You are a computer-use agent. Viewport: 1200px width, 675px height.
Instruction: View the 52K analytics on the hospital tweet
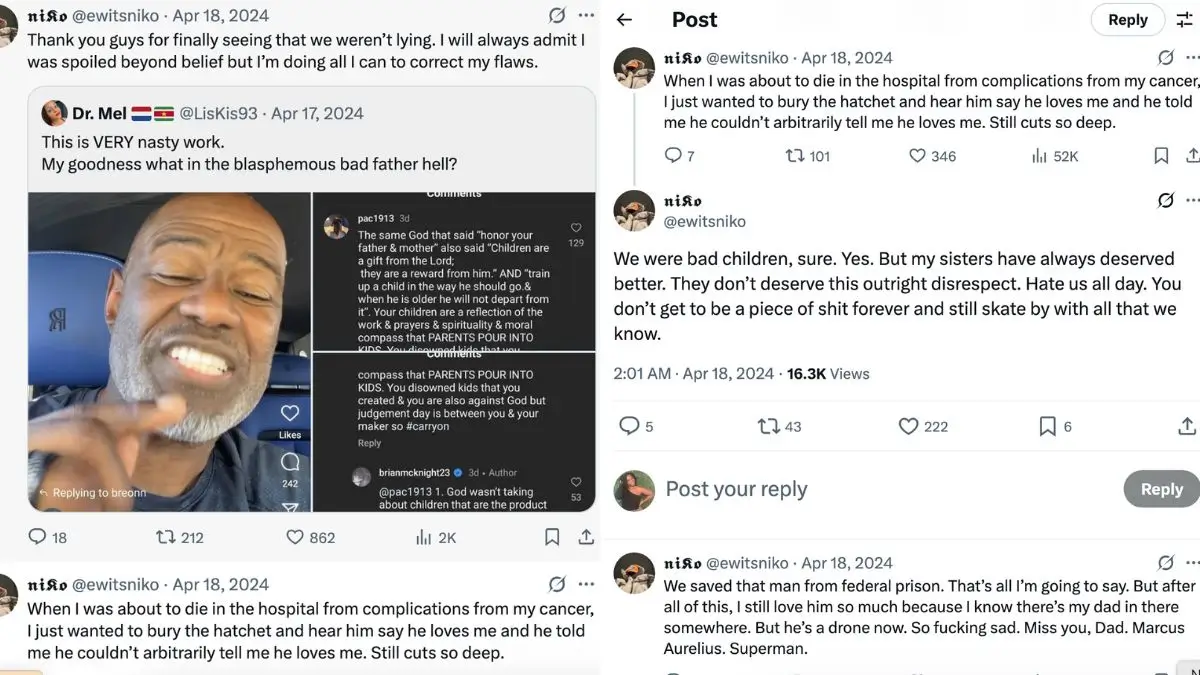1040,155
